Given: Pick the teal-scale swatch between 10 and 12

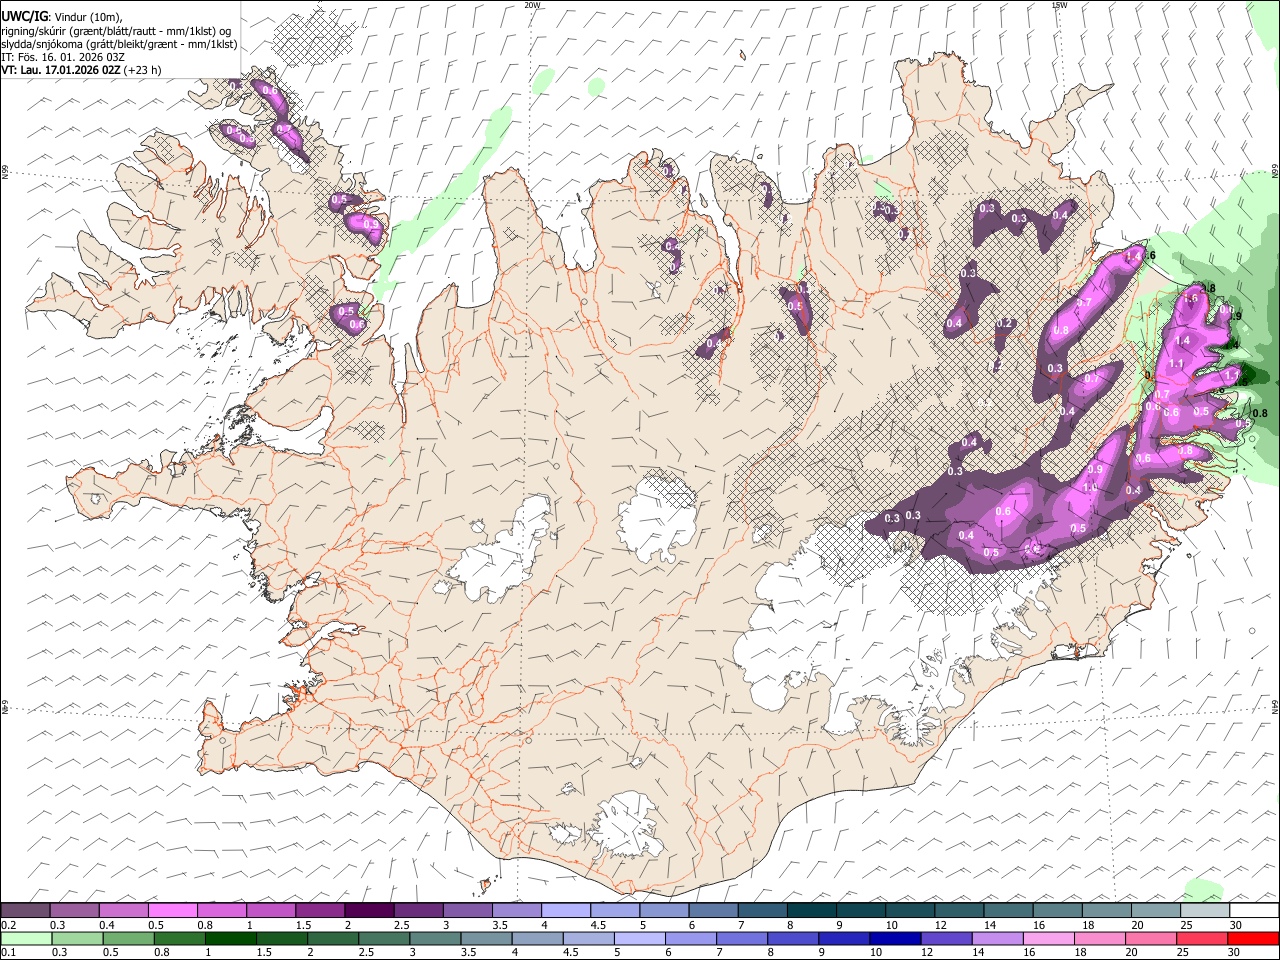Looking at the screenshot, I should point(909,910).
